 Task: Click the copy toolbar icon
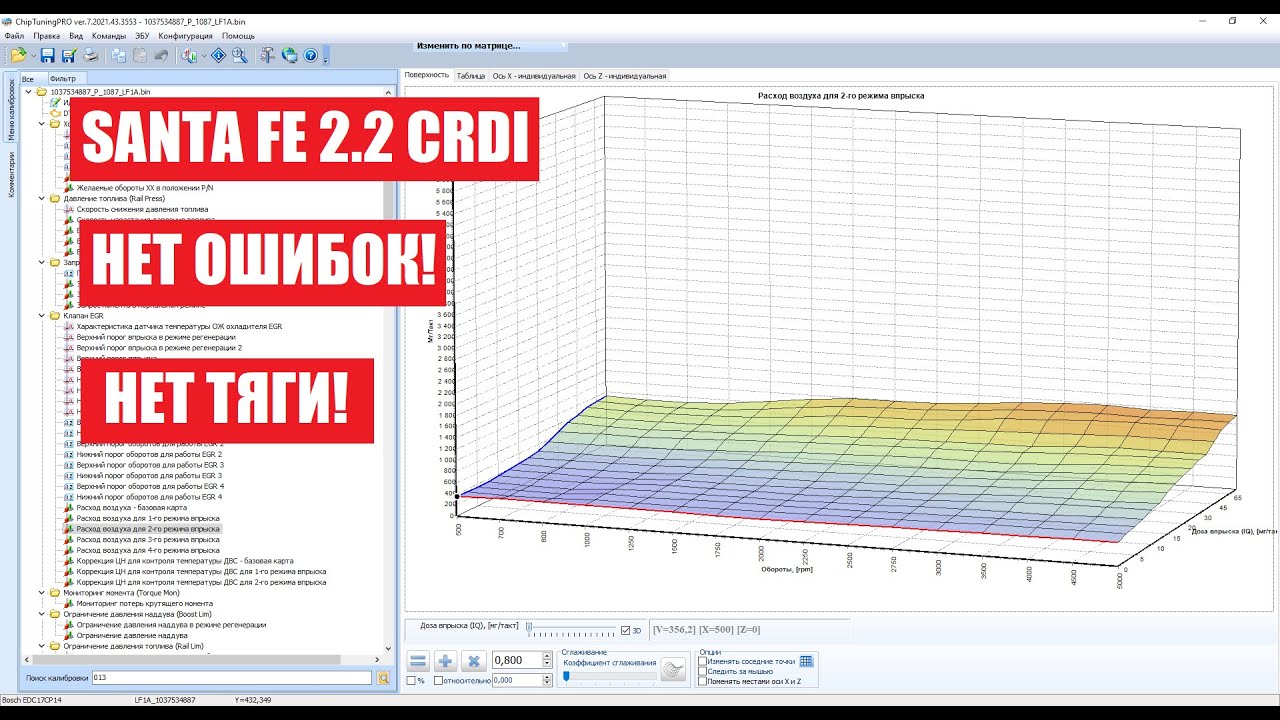click(x=119, y=56)
